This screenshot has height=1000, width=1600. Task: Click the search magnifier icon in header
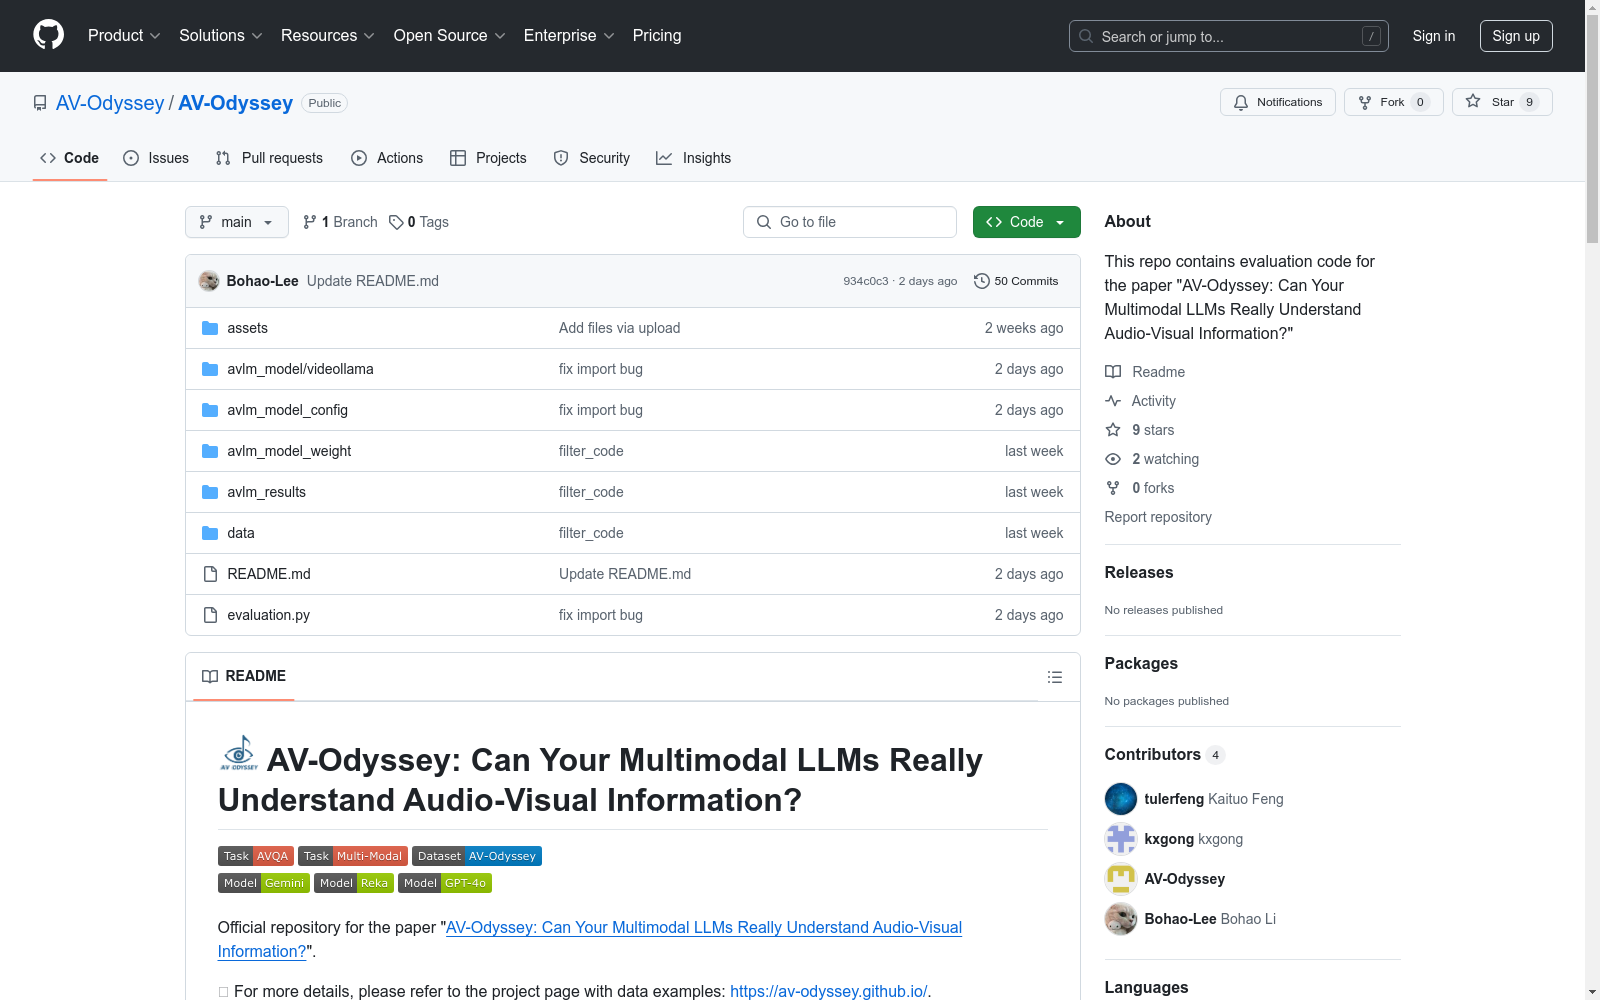[x=1086, y=36]
